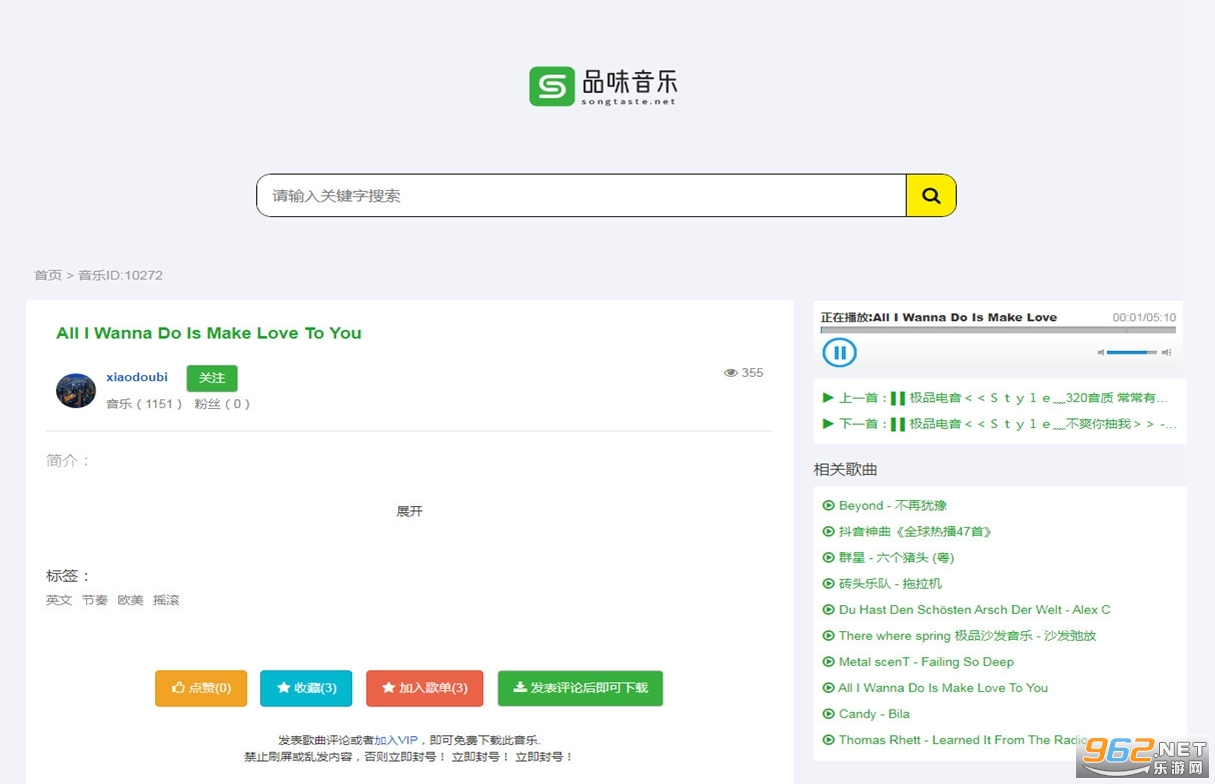Image resolution: width=1215 pixels, height=784 pixels.
Task: Open xiaodoubi's avatar picture
Action: (x=76, y=390)
